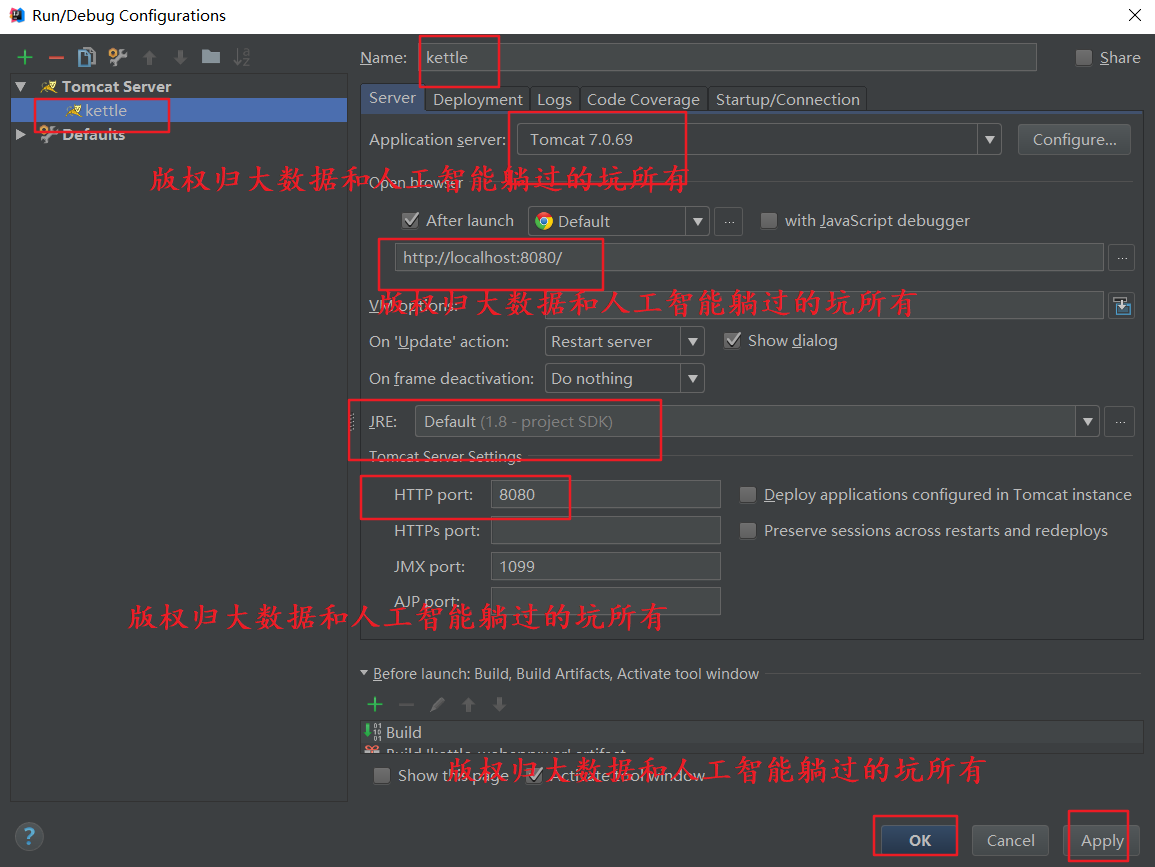The width and height of the screenshot is (1155, 867).
Task: Click the Configure... button
Action: 1074,139
